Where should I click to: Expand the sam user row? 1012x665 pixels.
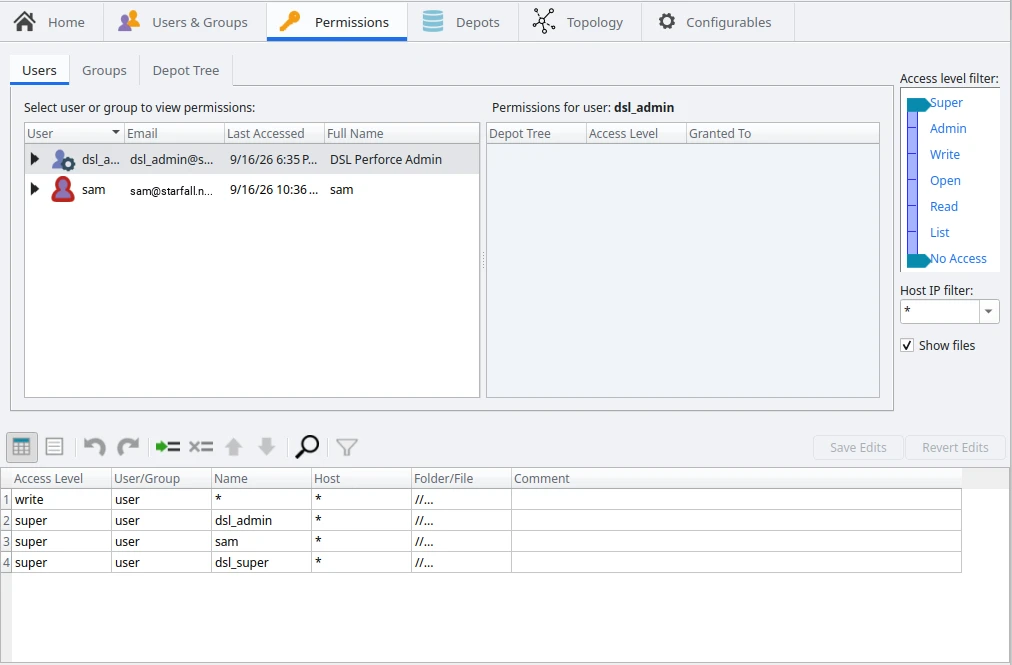[35, 189]
